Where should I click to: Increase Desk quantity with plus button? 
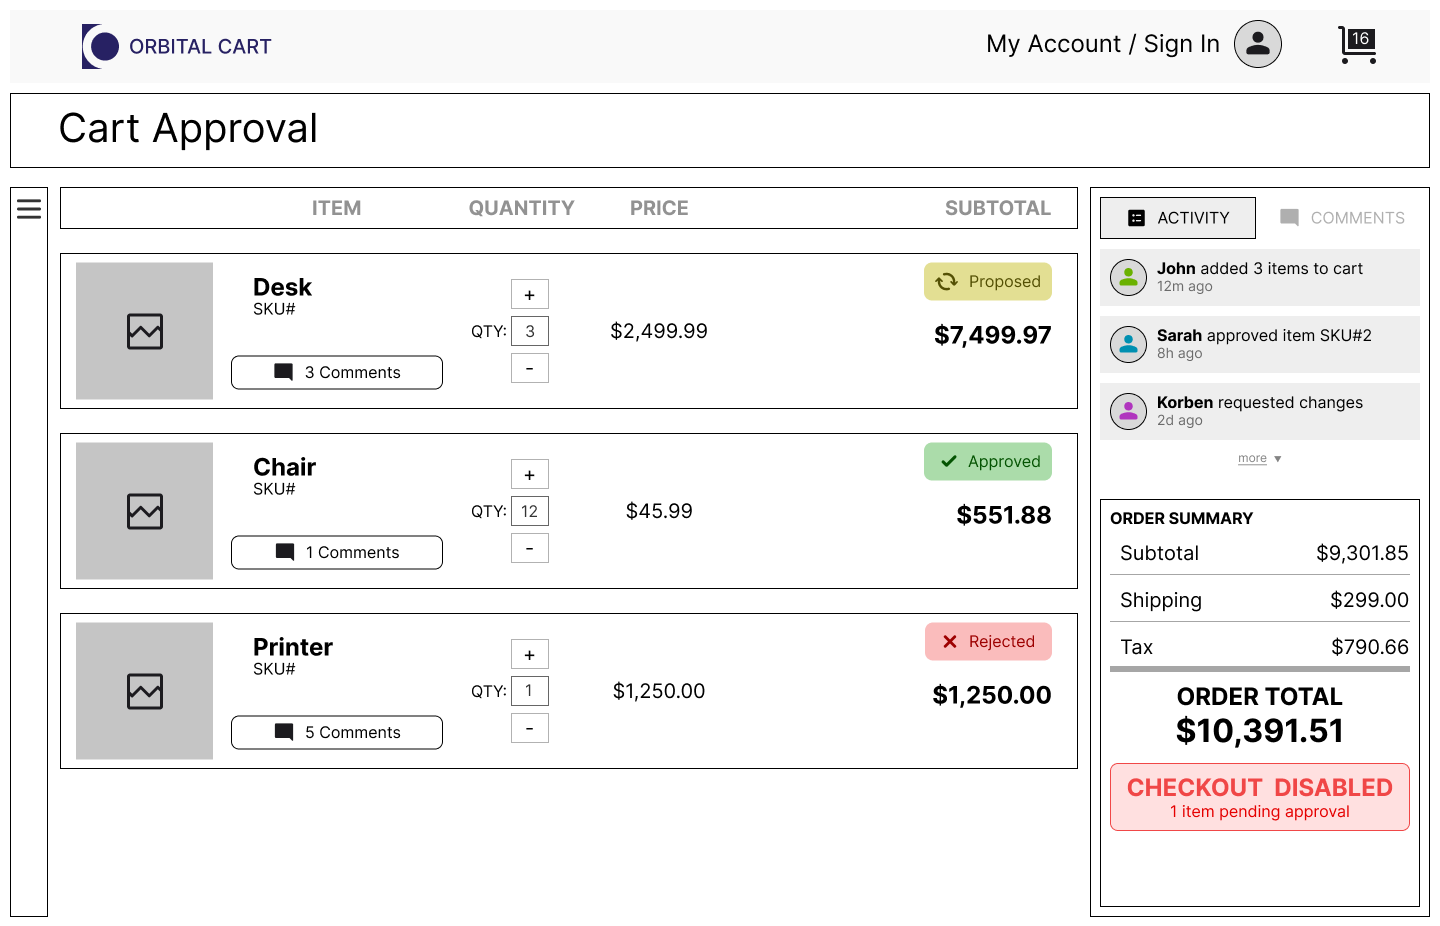pyautogui.click(x=529, y=295)
